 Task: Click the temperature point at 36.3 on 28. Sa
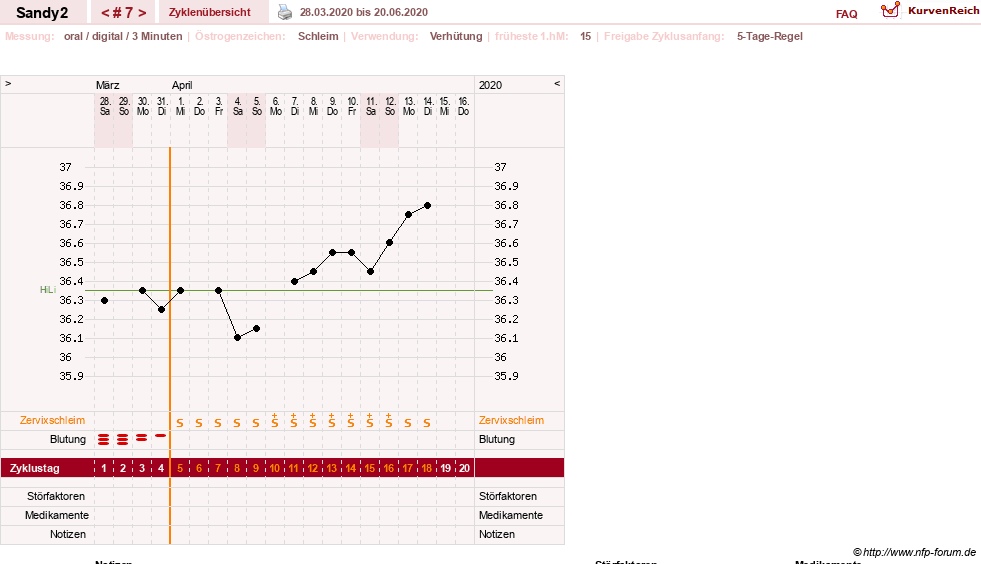104,300
